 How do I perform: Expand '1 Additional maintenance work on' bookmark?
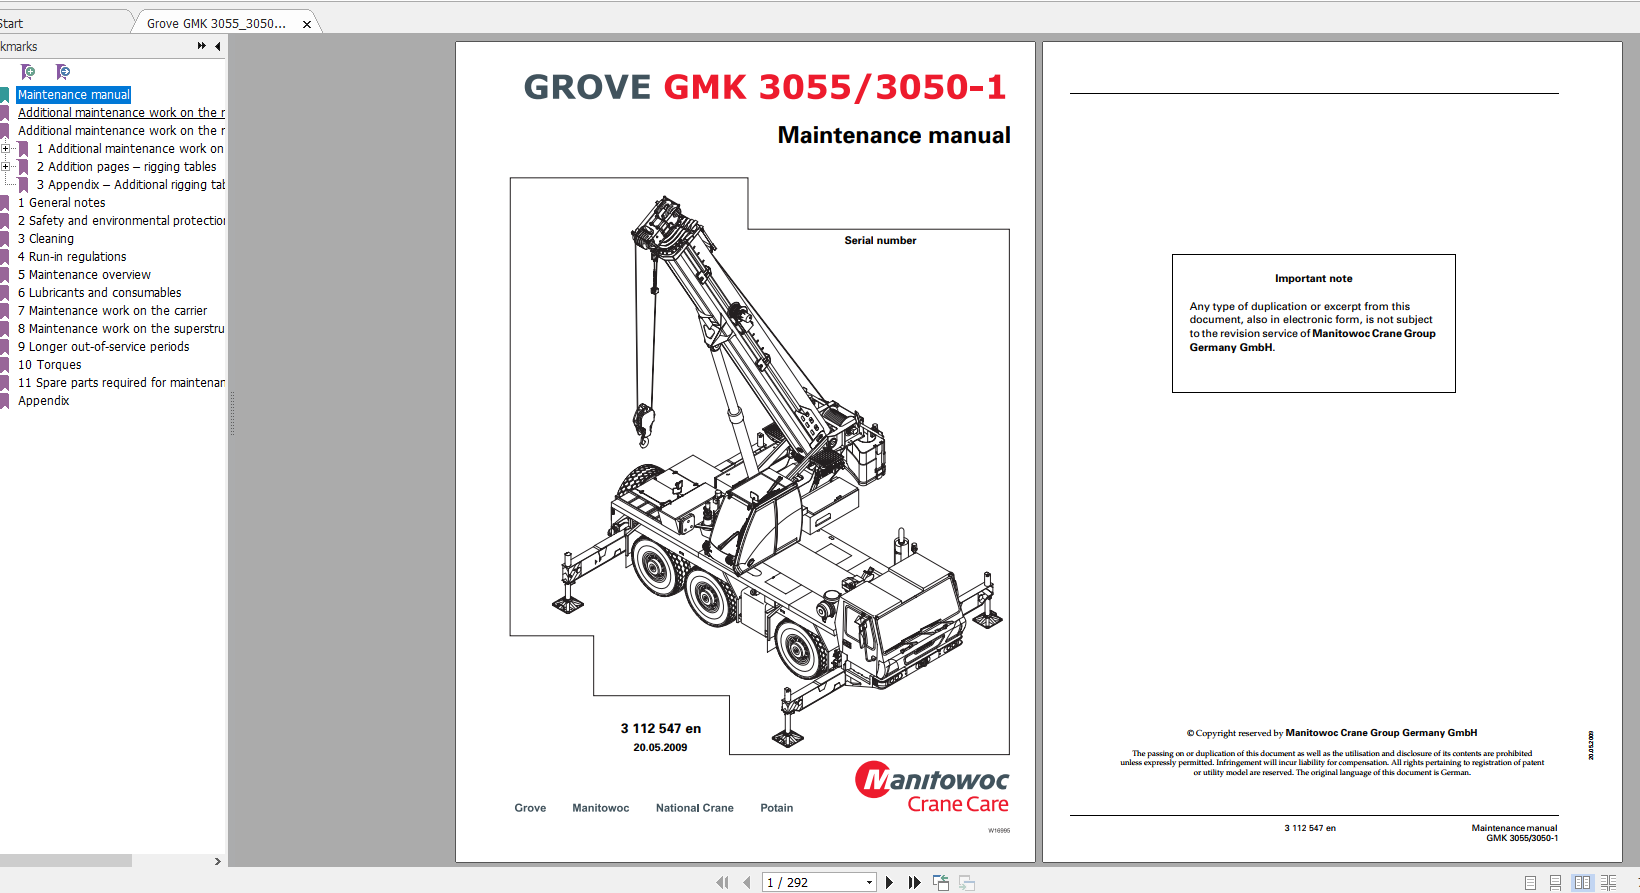click(6, 148)
